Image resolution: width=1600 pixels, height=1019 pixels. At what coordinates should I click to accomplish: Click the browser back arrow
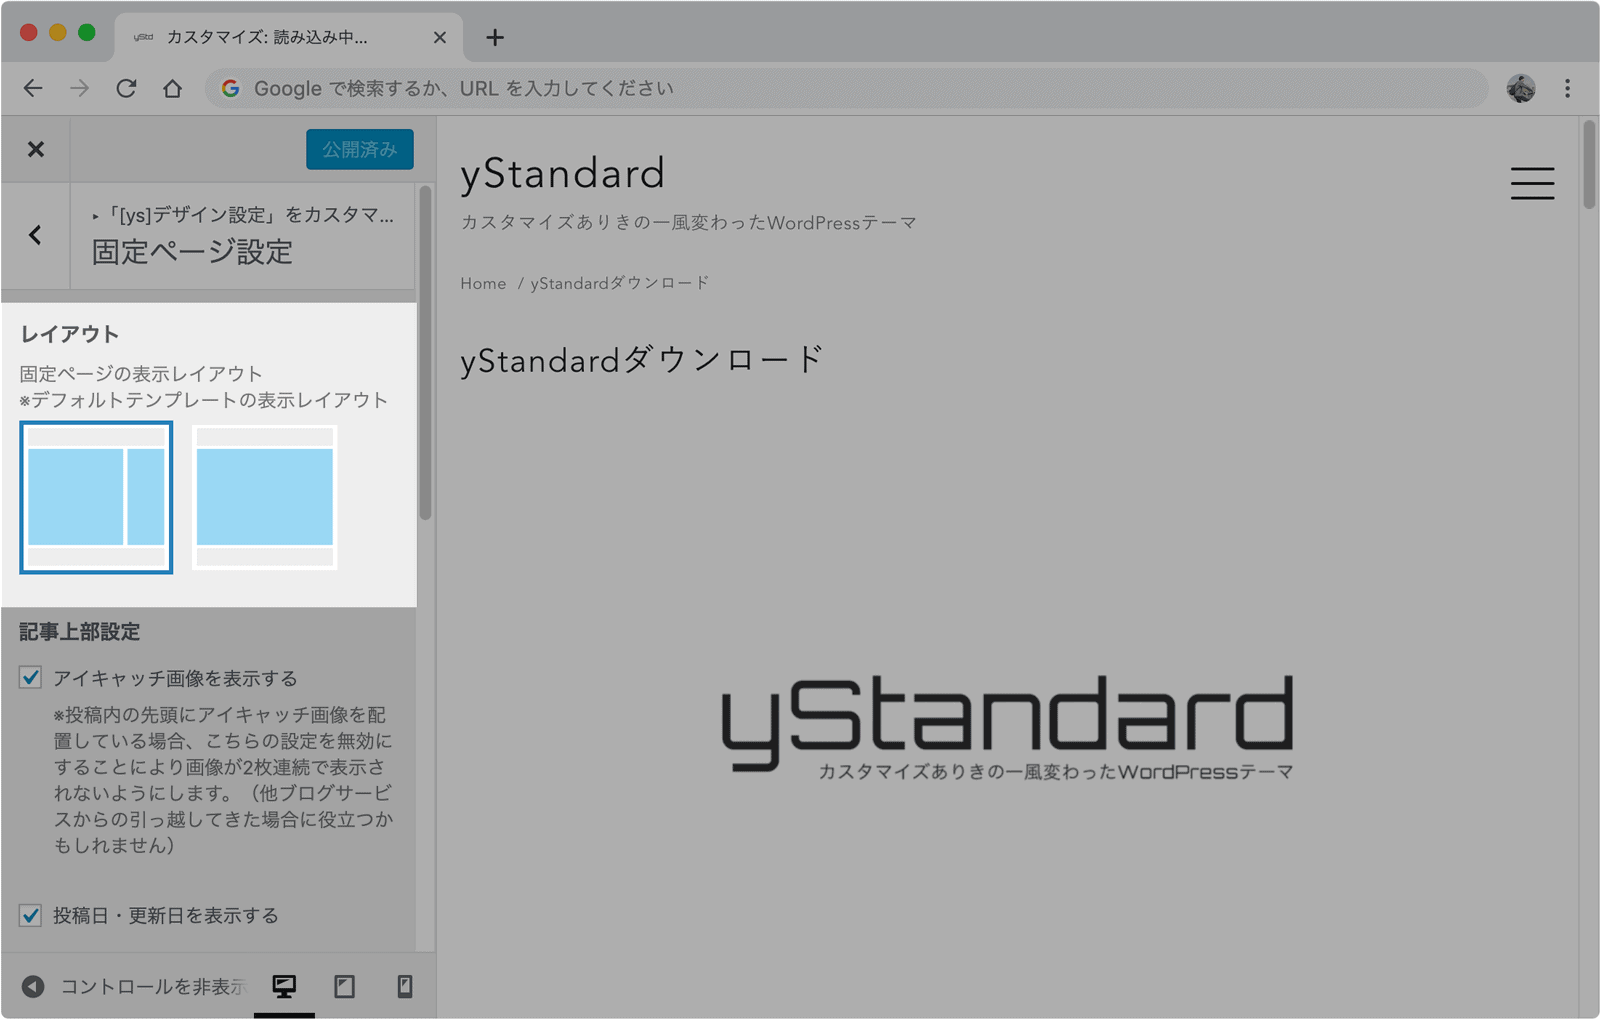[33, 88]
